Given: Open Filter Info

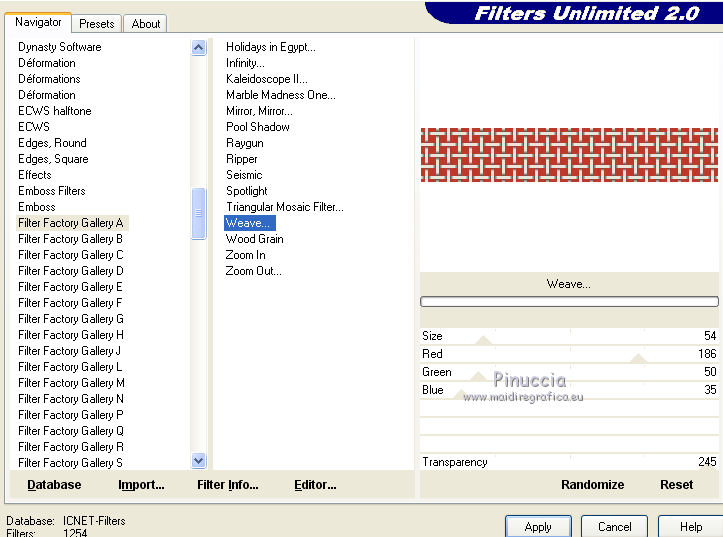Looking at the screenshot, I should 228,485.
